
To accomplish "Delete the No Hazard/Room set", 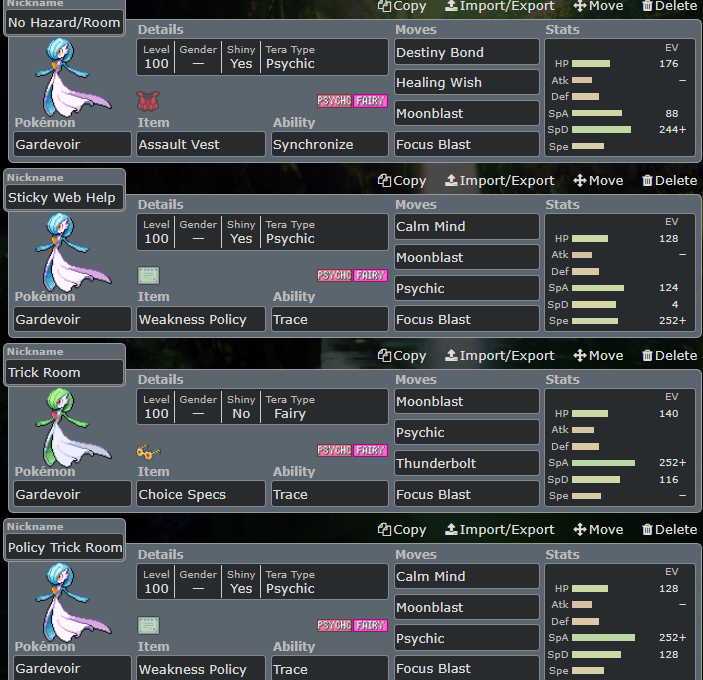I will tap(669, 6).
